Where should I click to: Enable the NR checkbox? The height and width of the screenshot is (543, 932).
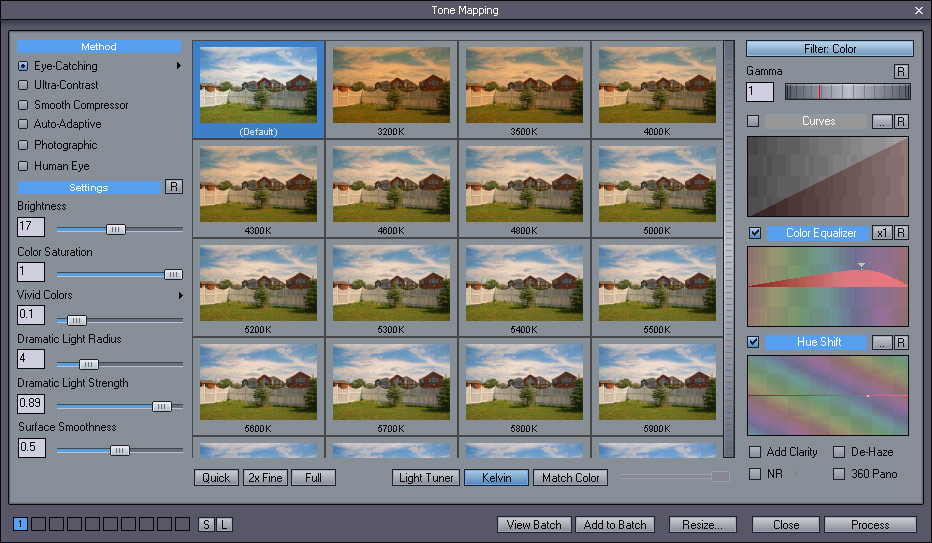(755, 474)
